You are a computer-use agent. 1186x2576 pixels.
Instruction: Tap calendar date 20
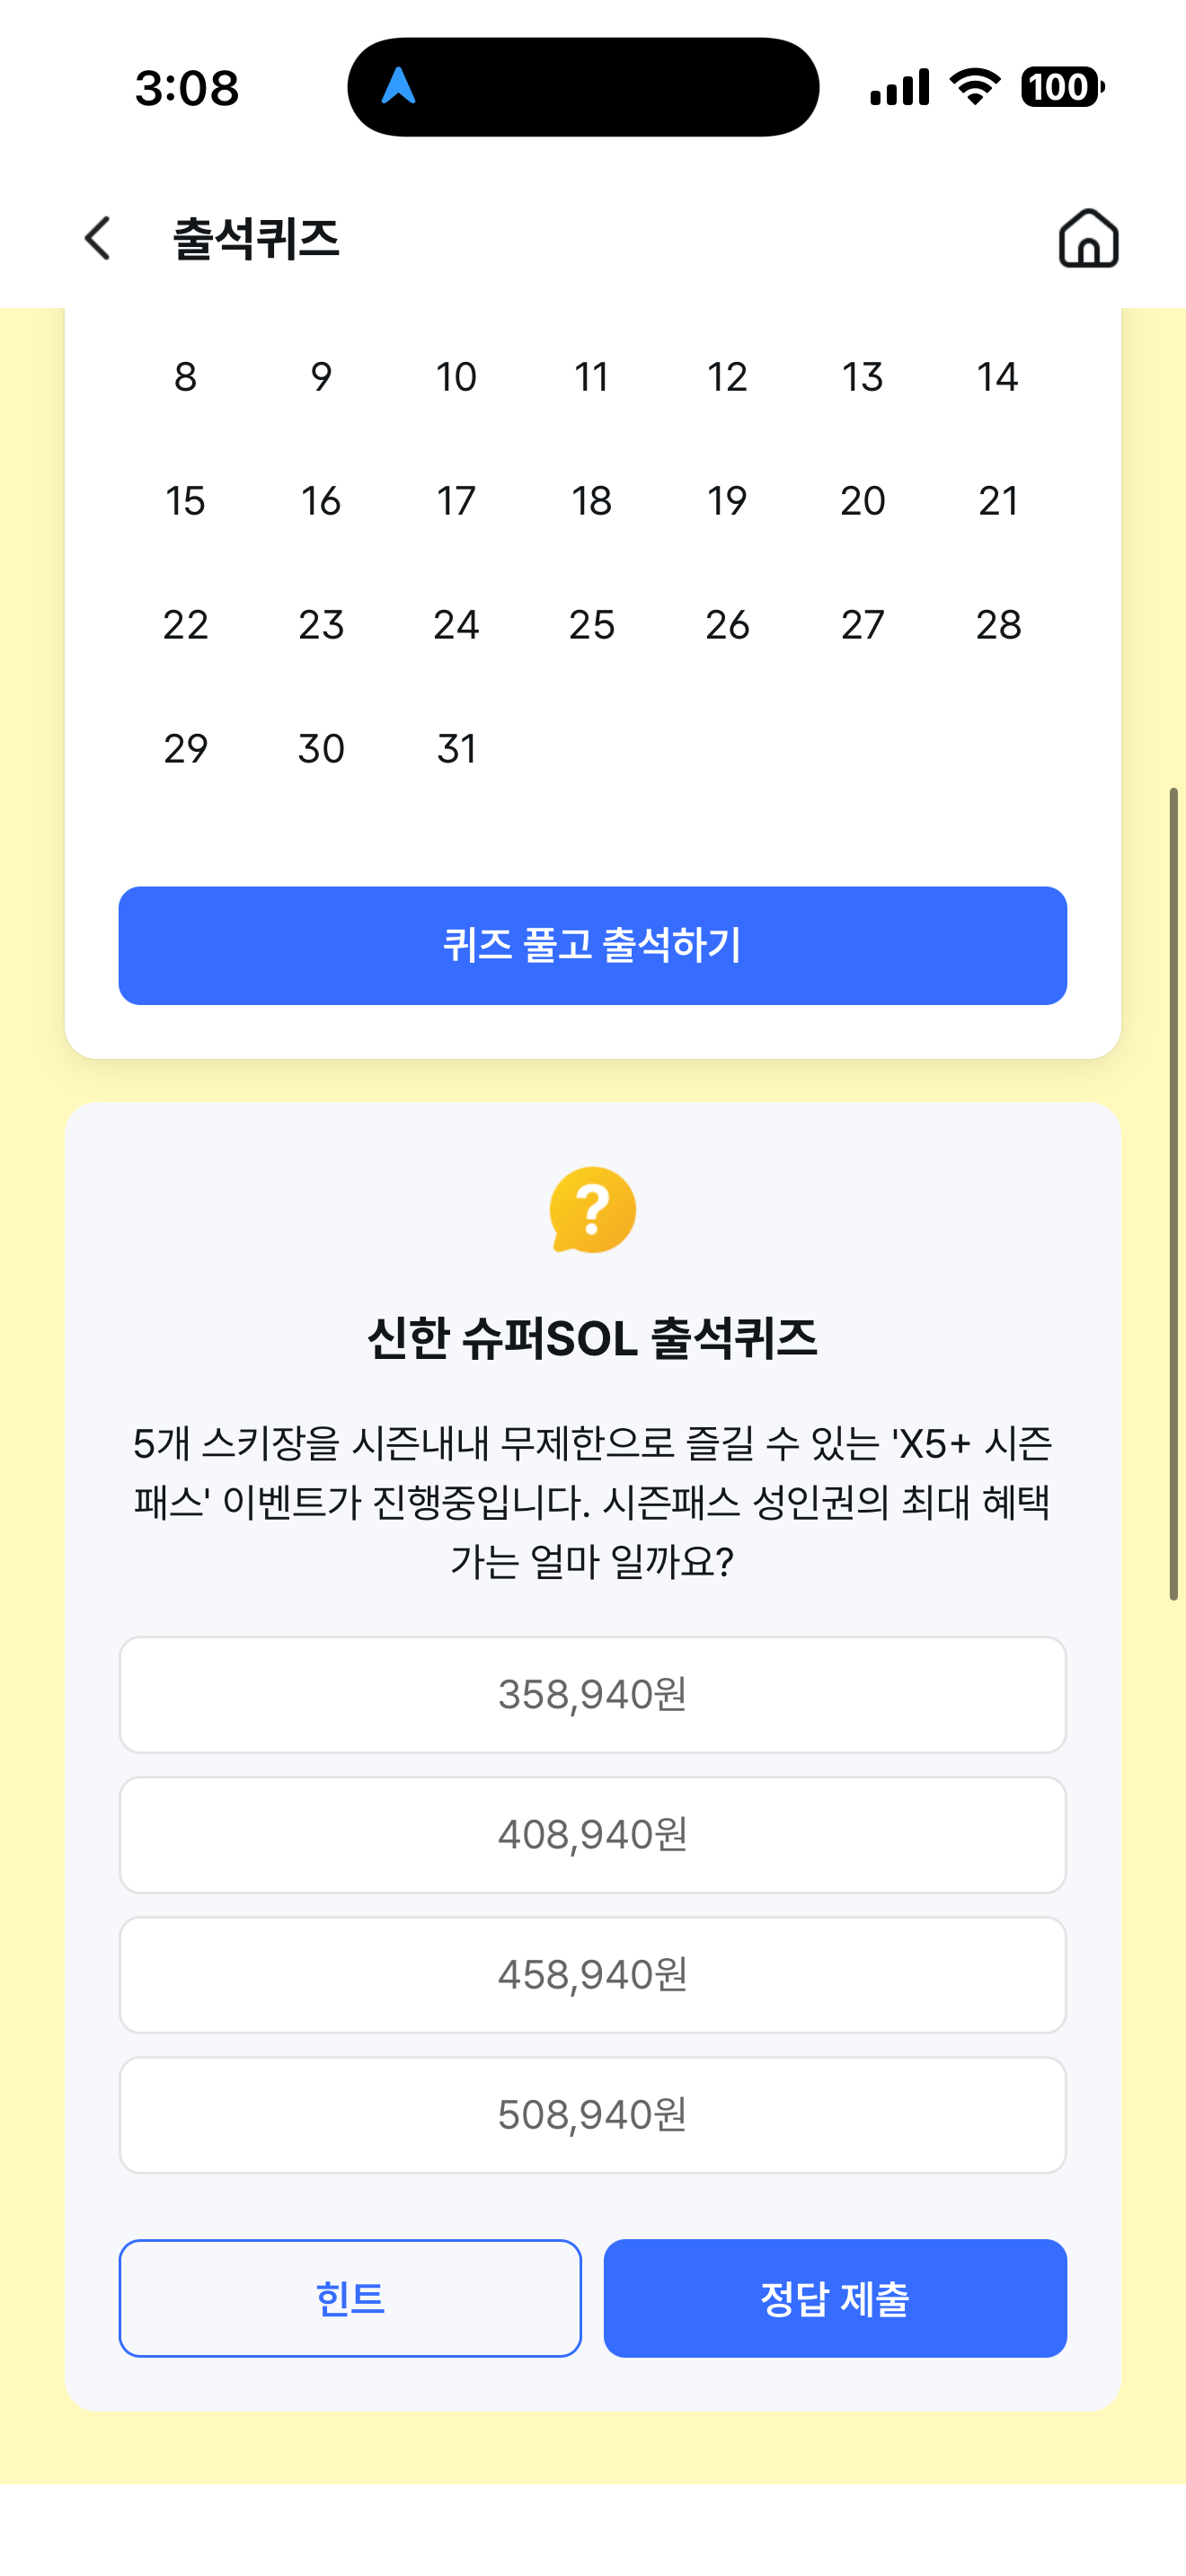point(862,500)
